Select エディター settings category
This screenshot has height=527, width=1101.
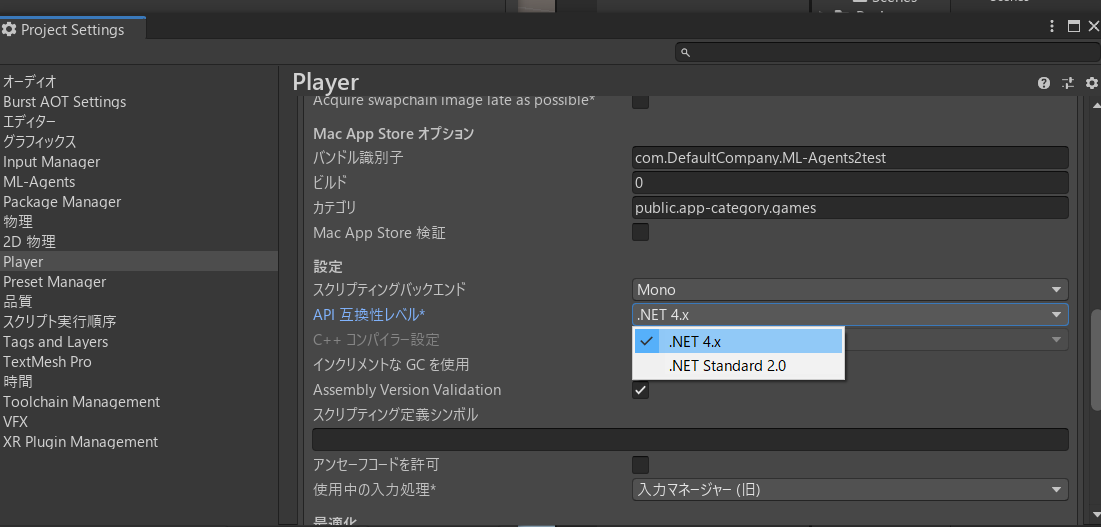[139, 121]
